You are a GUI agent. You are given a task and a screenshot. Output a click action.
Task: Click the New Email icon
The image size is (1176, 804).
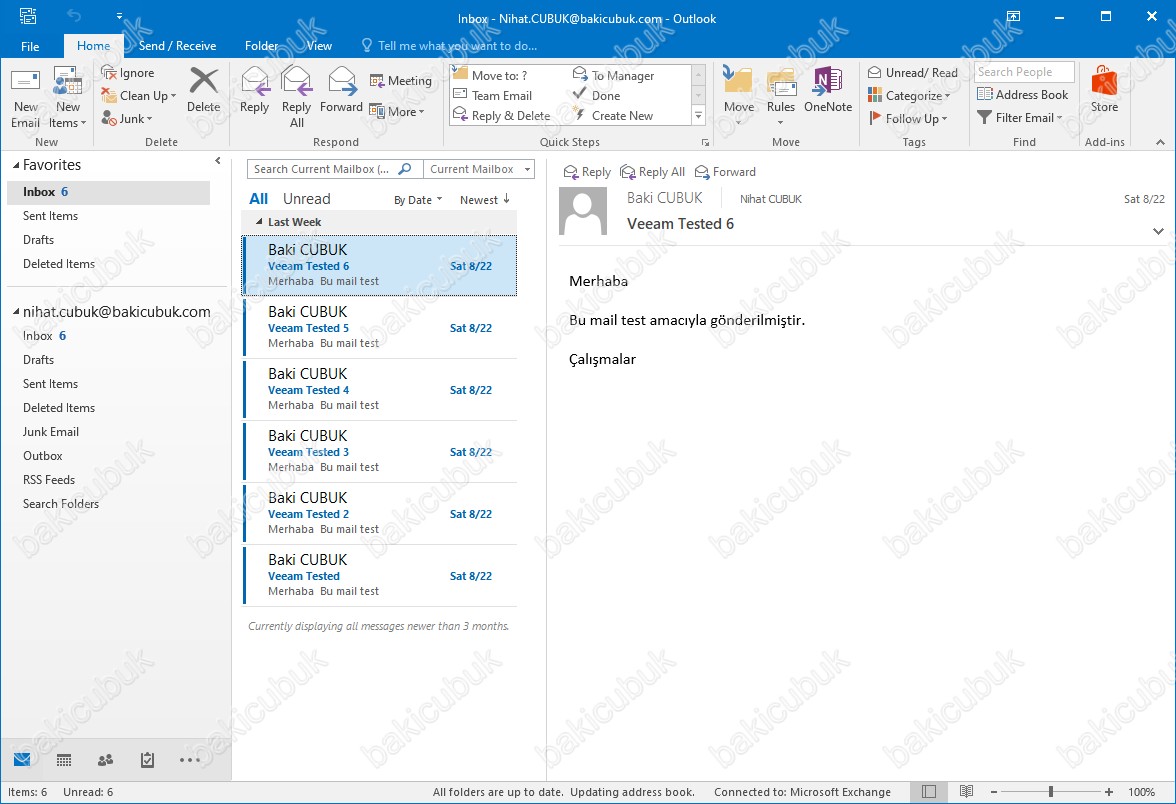[x=26, y=83]
